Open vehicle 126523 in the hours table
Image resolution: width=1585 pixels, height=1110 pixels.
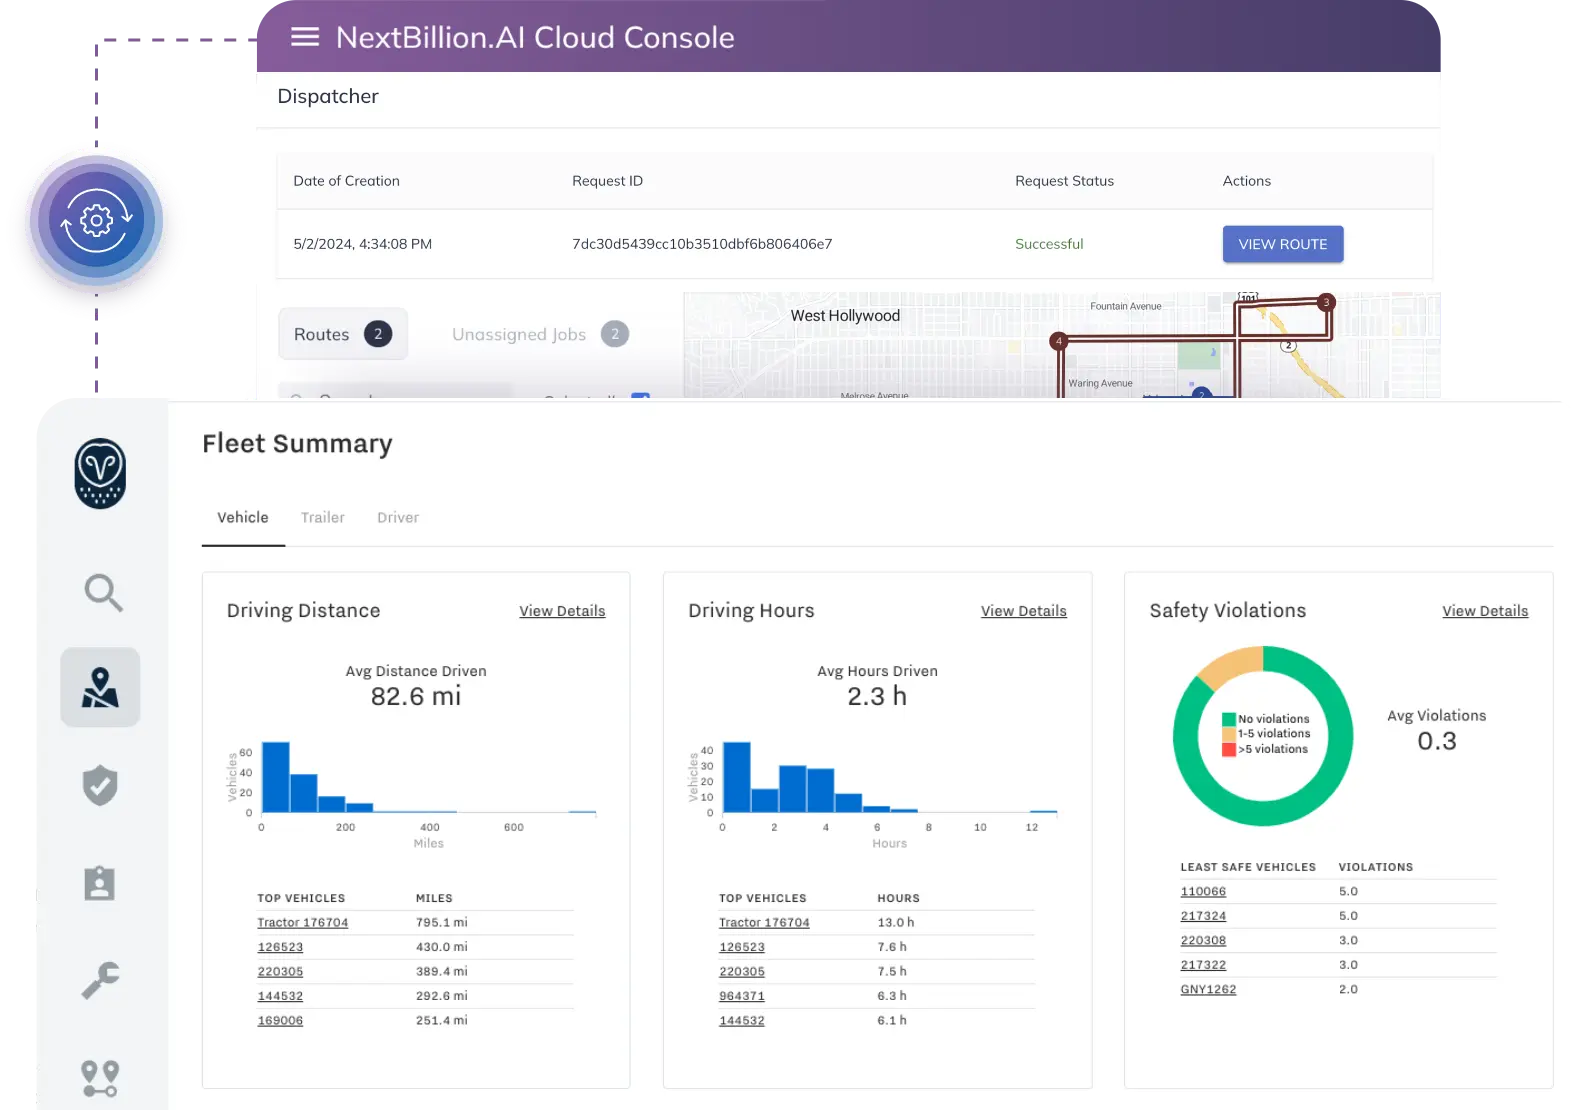click(742, 947)
